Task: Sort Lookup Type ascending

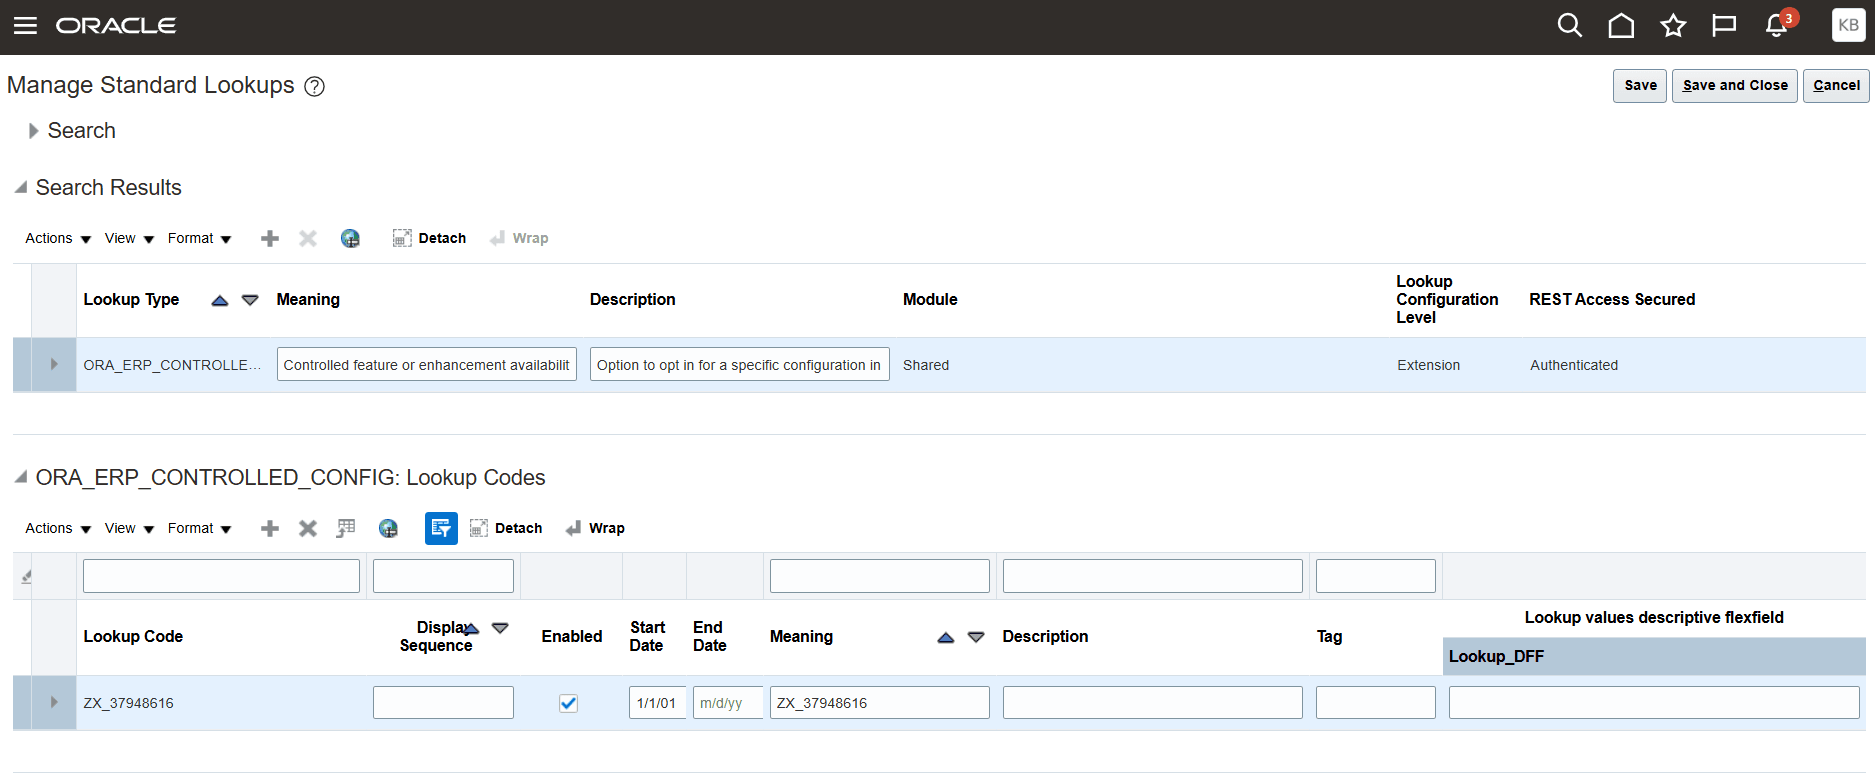Action: pos(220,300)
